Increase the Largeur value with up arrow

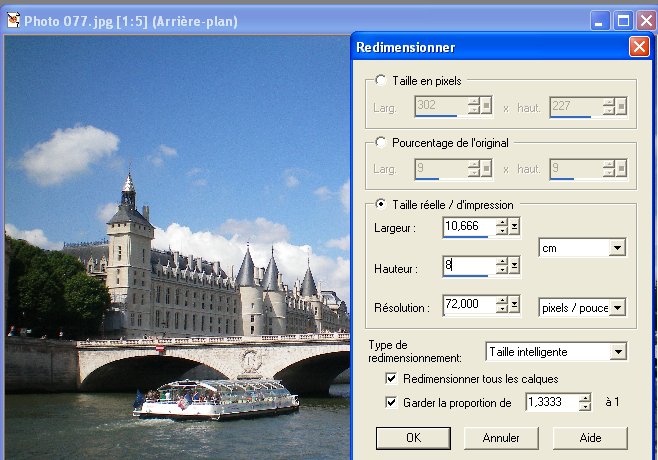[x=502, y=222]
